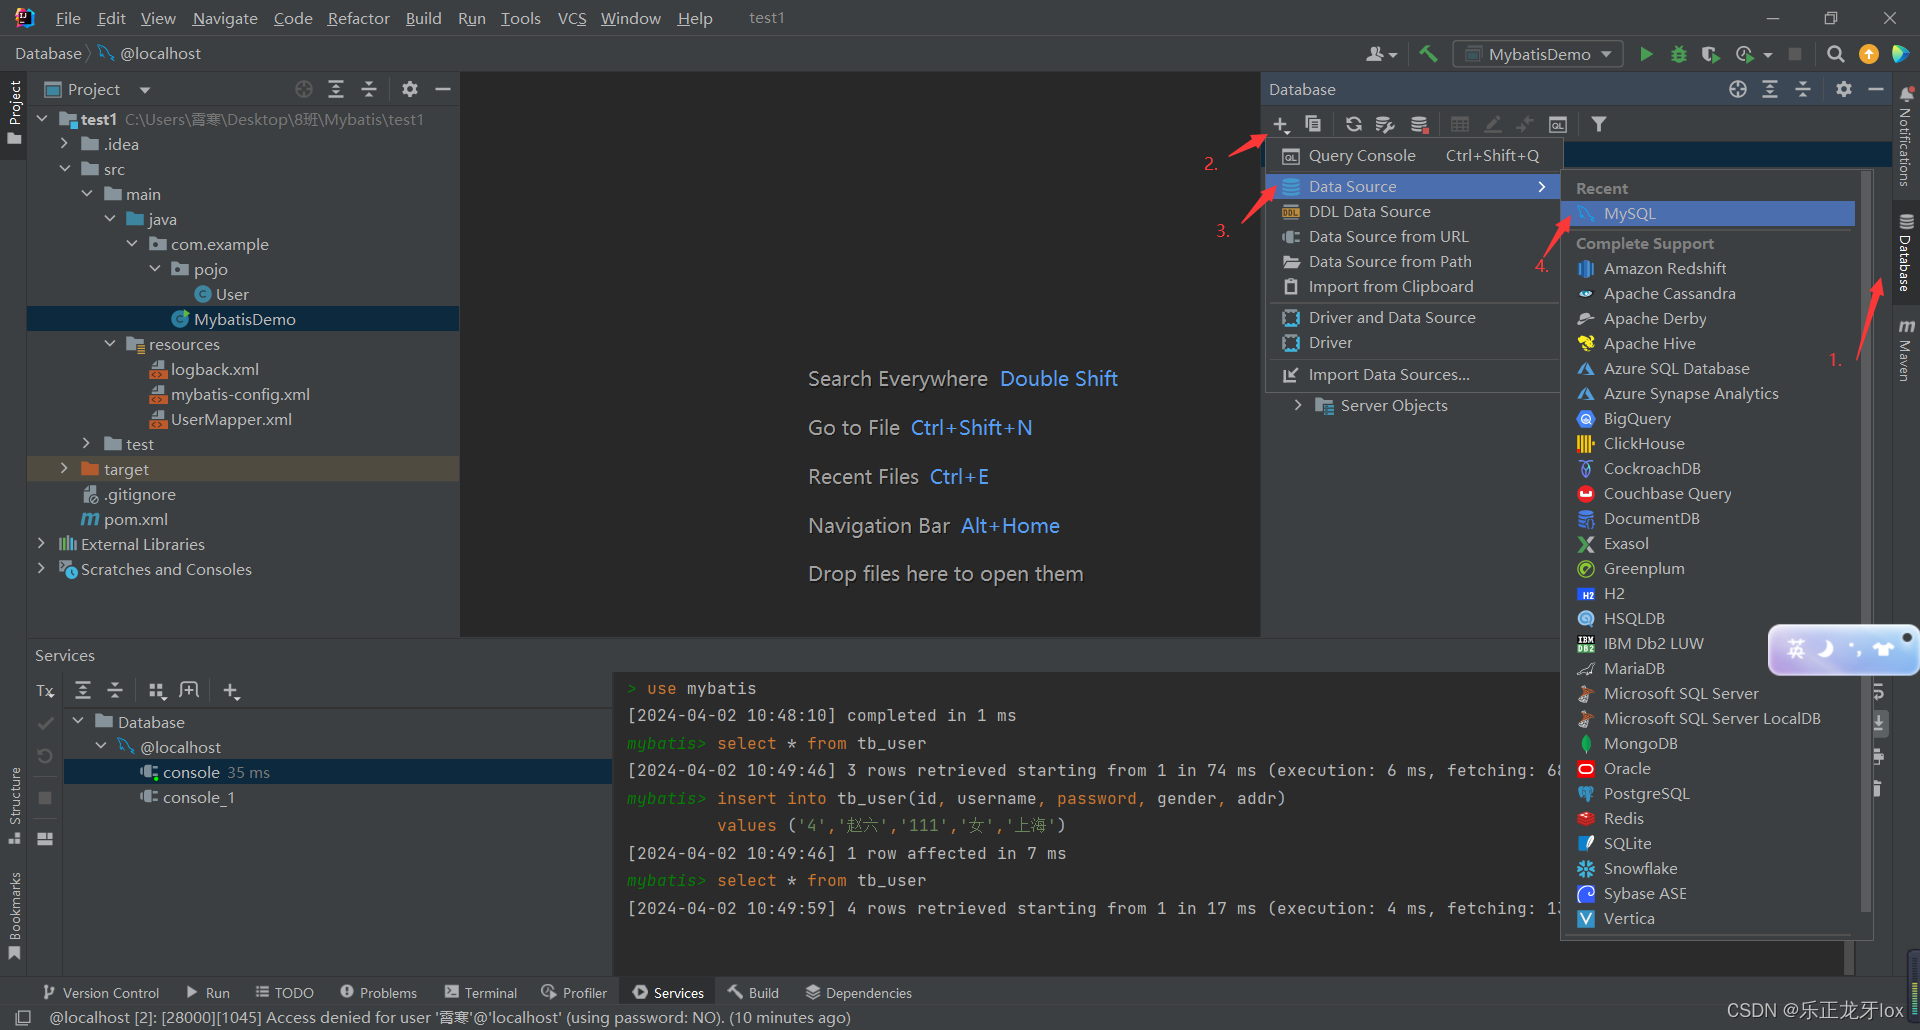1920x1030 pixels.
Task: Expand all in the Services toolbar
Action: tap(83, 690)
